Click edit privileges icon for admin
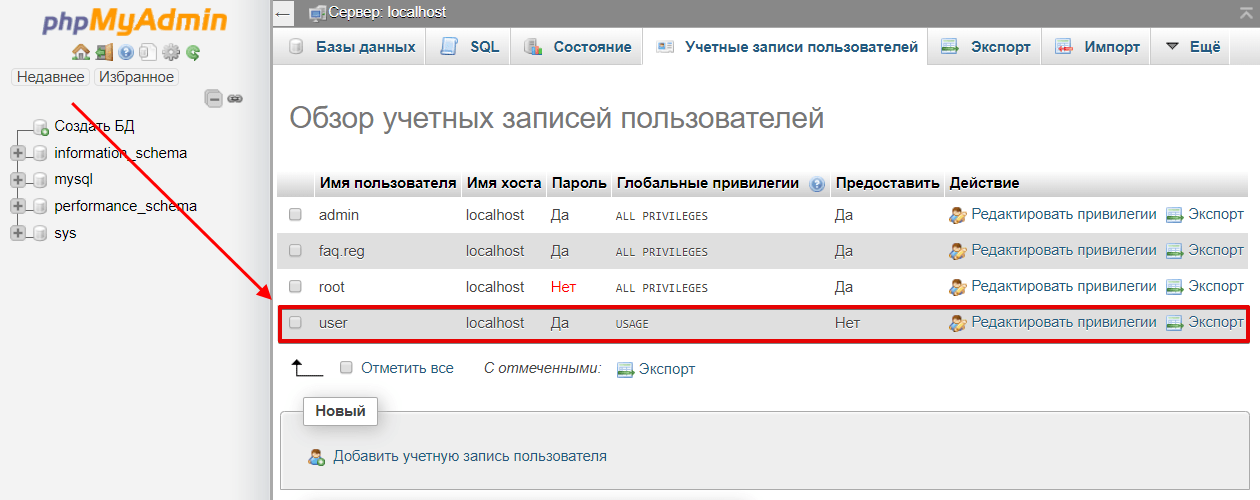Image resolution: width=1260 pixels, height=500 pixels. pos(958,215)
